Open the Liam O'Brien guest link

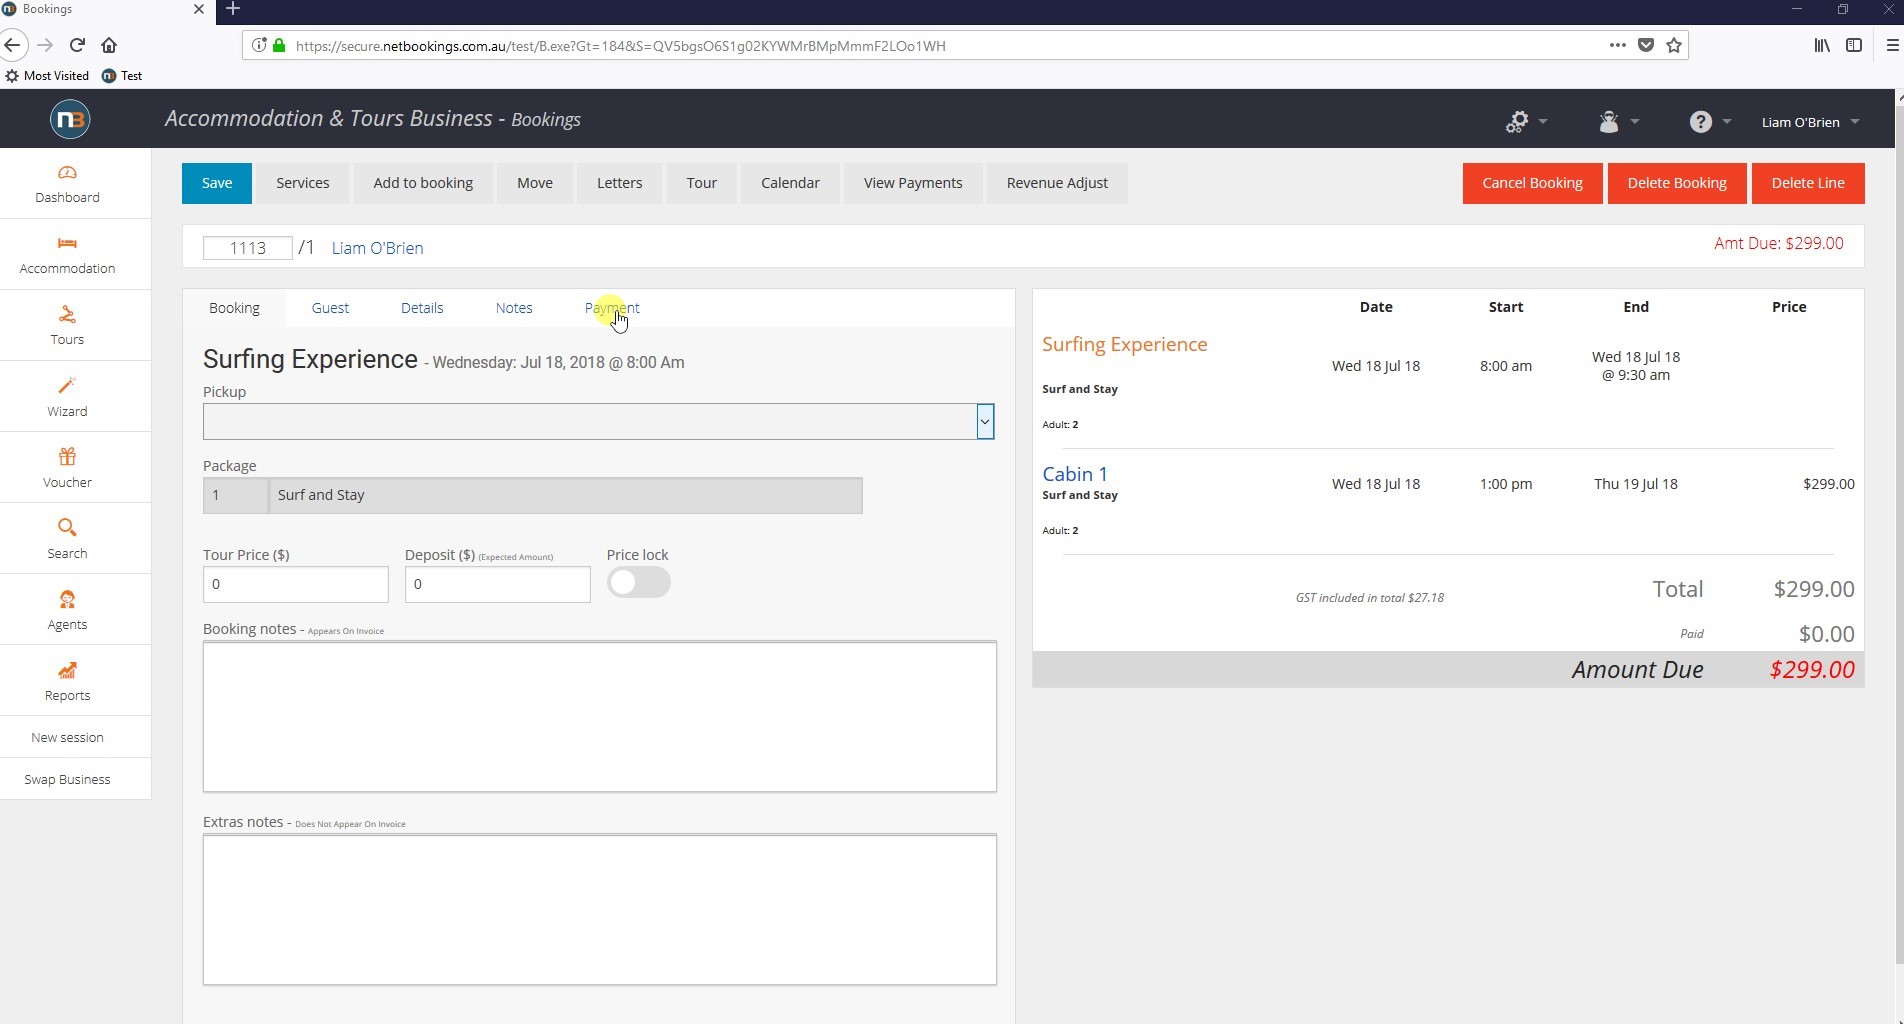(x=377, y=248)
